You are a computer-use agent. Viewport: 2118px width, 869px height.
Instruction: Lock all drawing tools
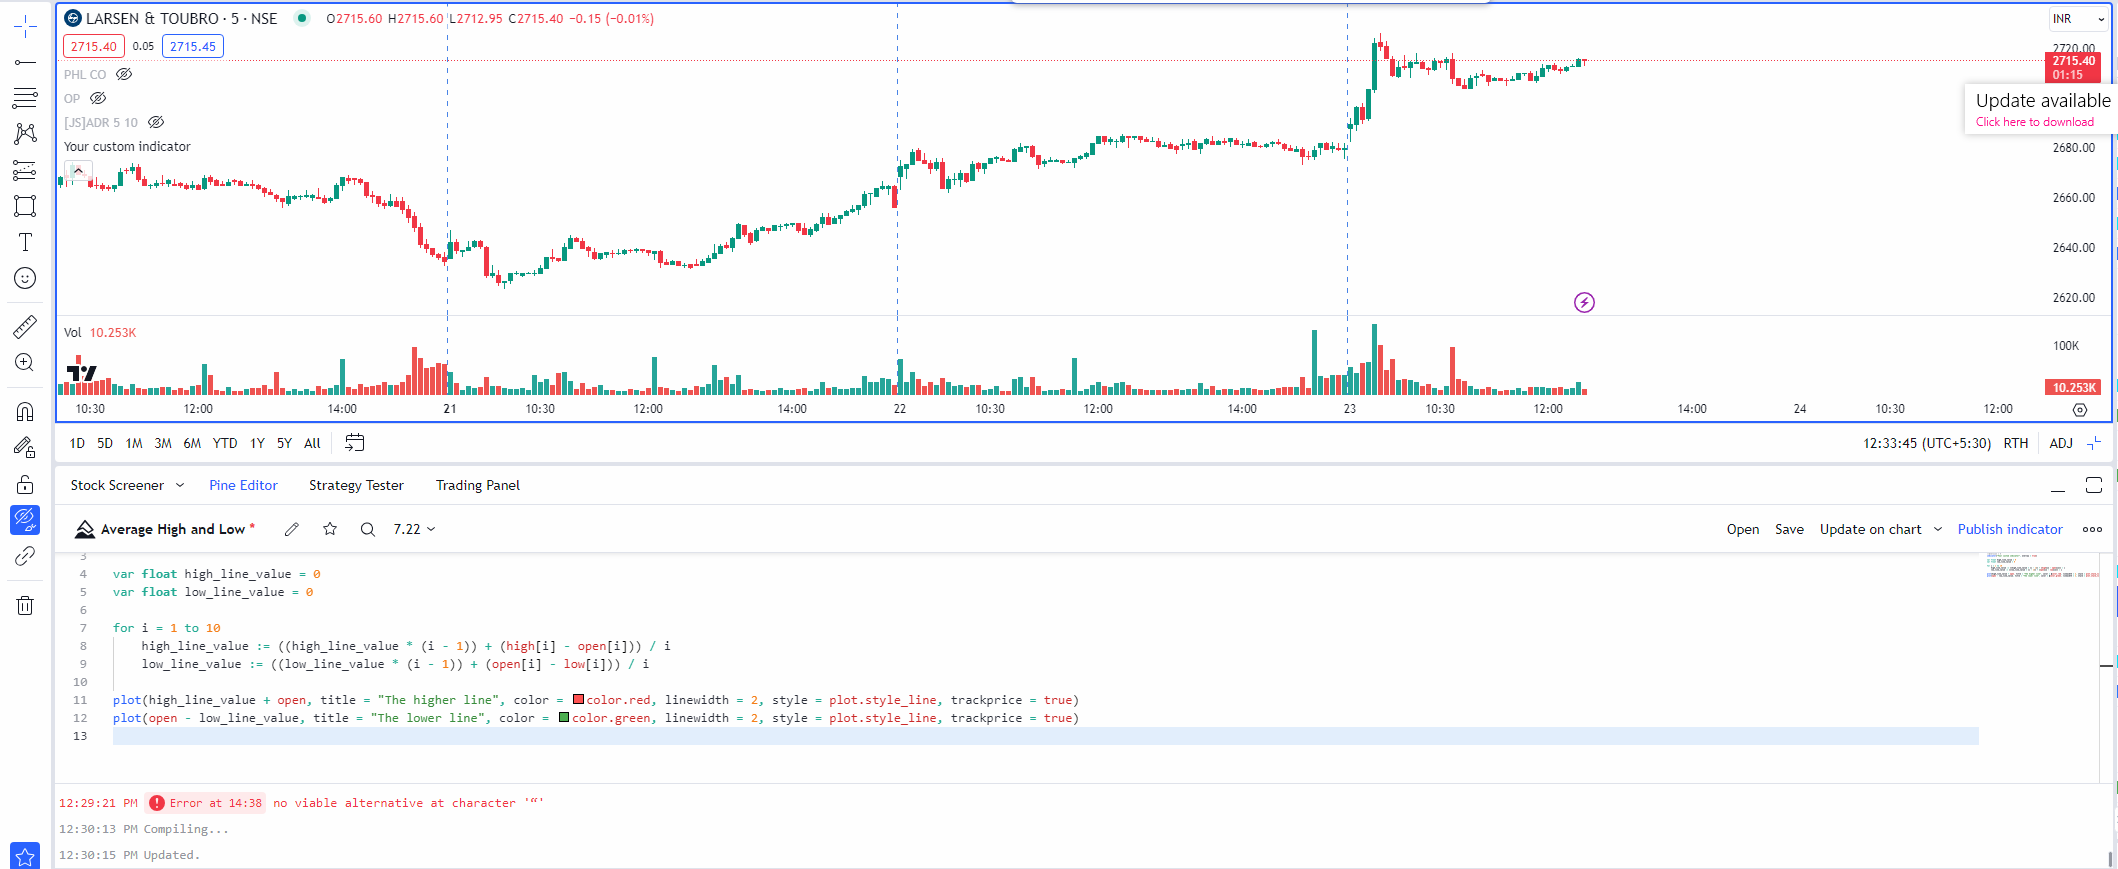coord(25,484)
